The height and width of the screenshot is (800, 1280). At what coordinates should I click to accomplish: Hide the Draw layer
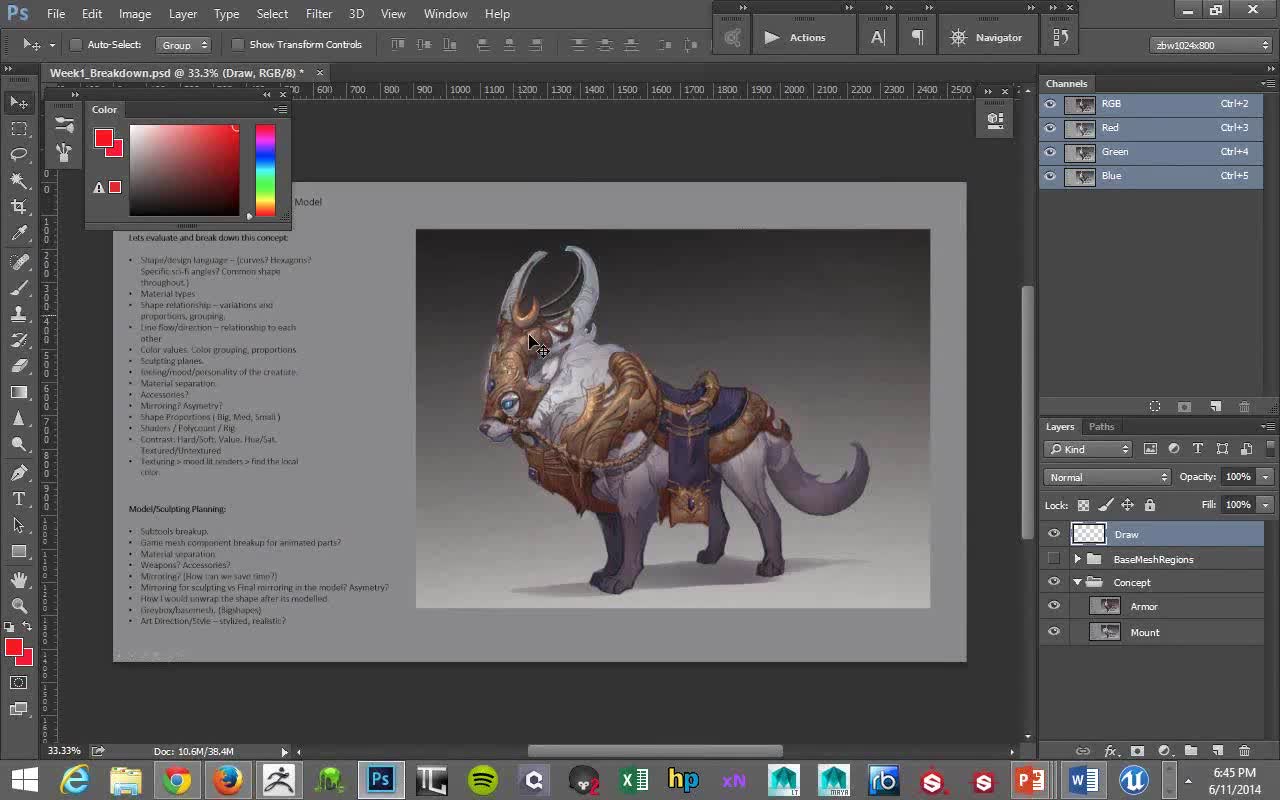pos(1053,534)
